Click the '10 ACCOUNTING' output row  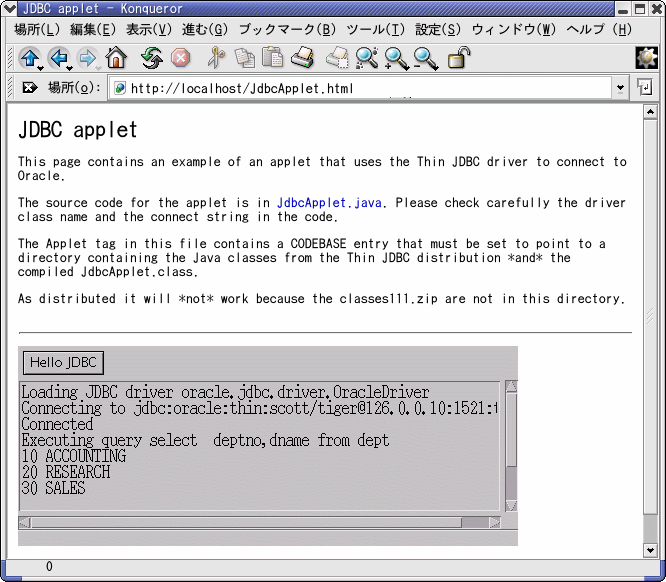pos(74,456)
